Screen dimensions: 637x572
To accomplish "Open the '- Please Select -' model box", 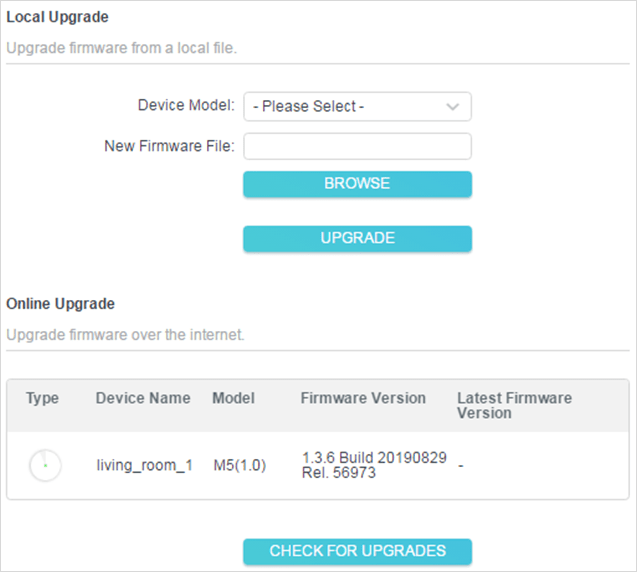I will click(x=345, y=106).
